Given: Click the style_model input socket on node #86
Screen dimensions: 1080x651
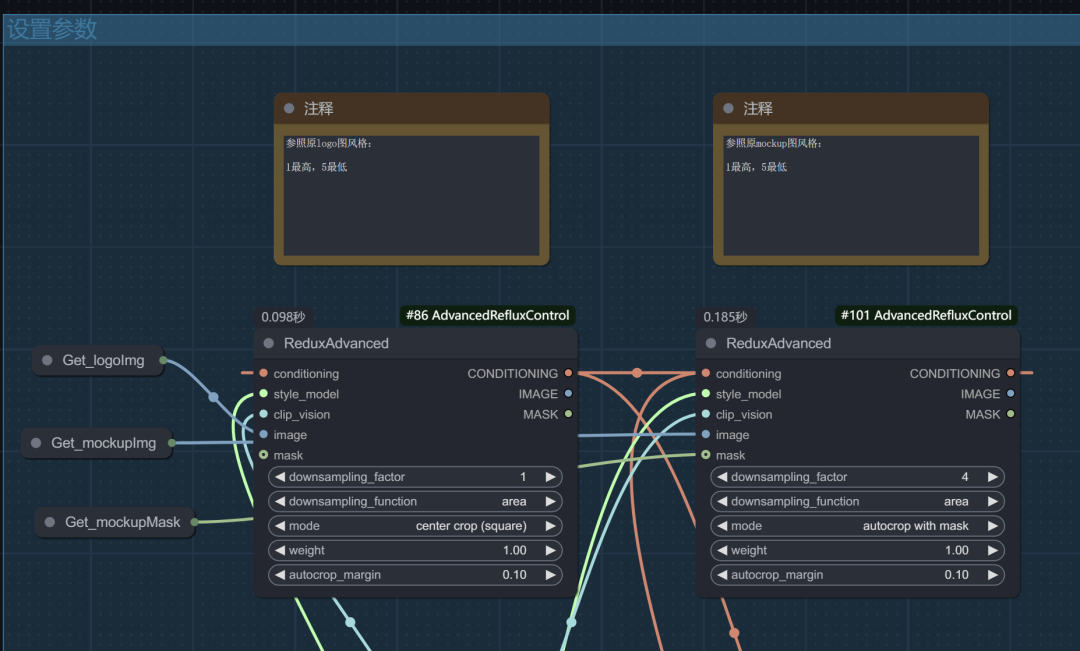Looking at the screenshot, I should coord(265,394).
